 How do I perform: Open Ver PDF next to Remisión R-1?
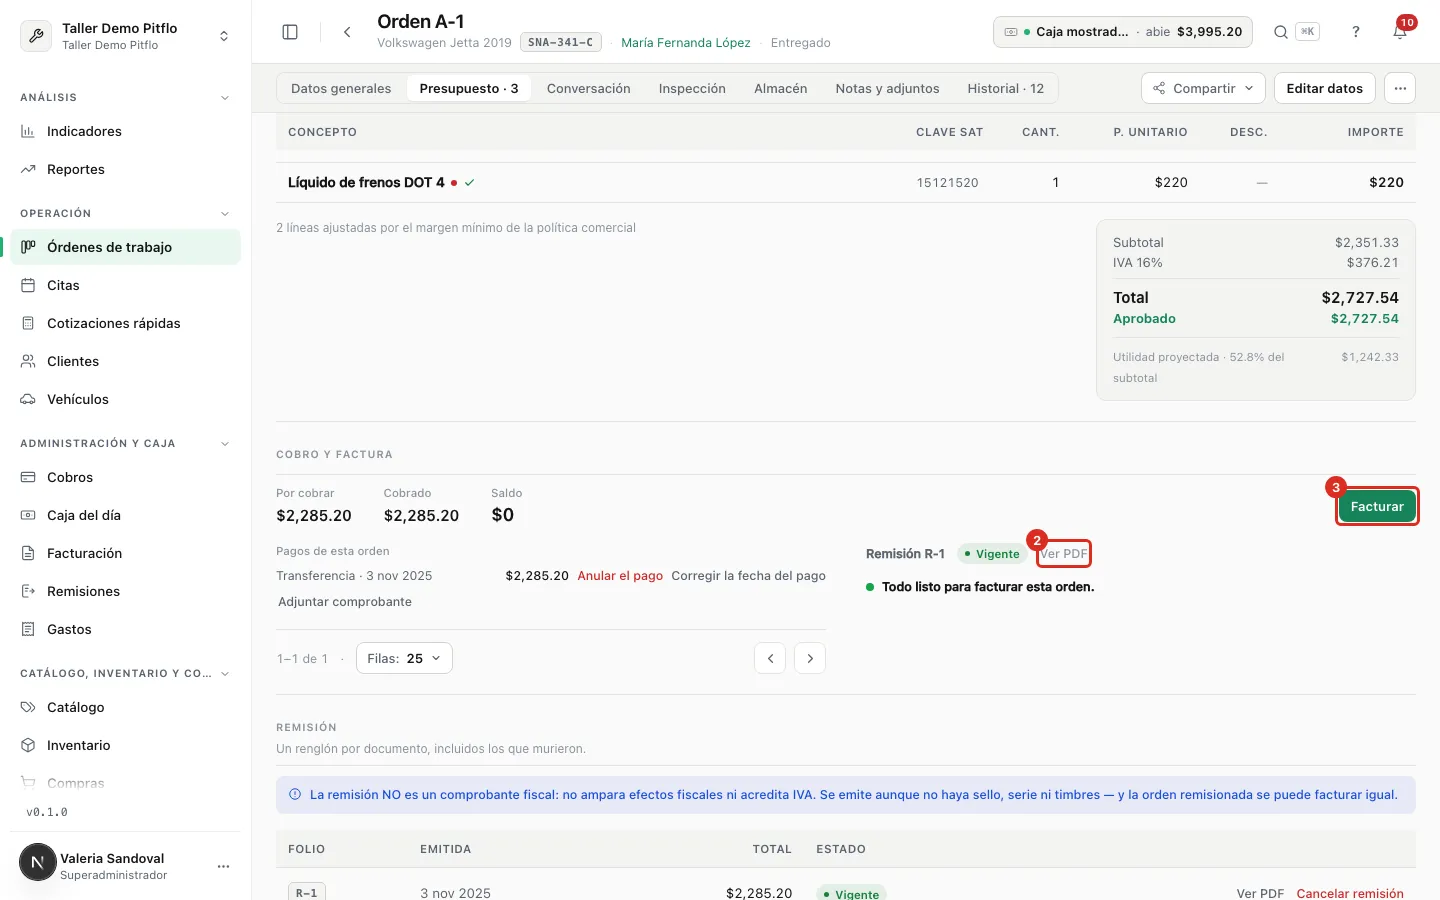pos(1063,554)
